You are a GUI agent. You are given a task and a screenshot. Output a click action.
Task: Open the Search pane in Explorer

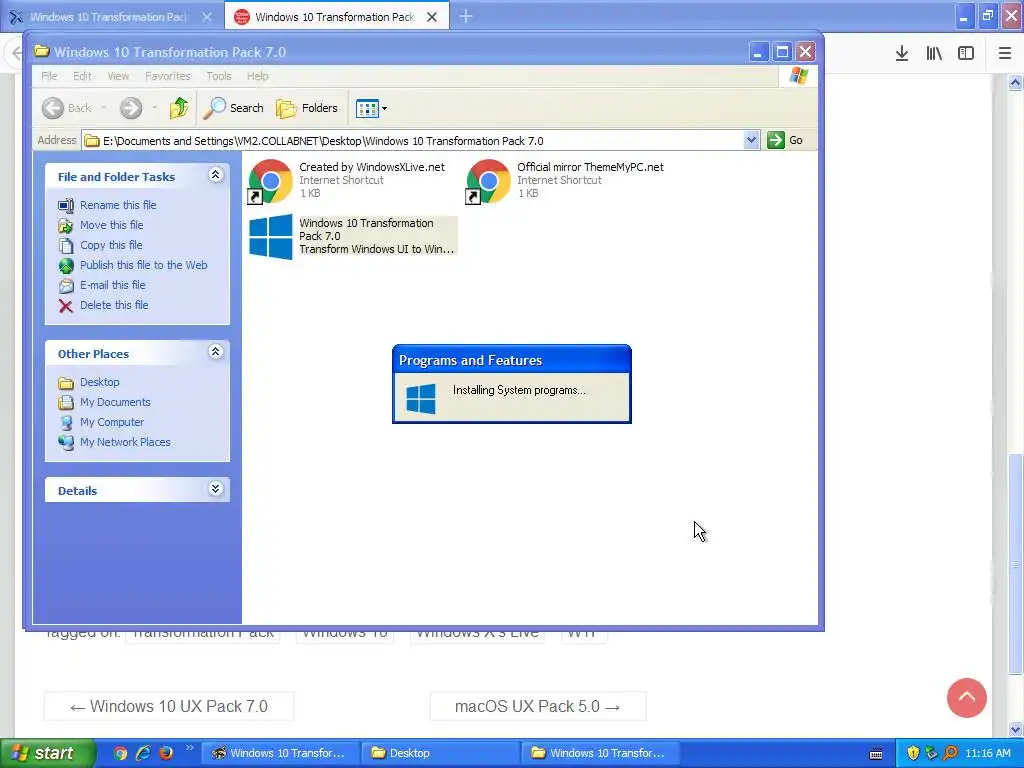pyautogui.click(x=233, y=108)
